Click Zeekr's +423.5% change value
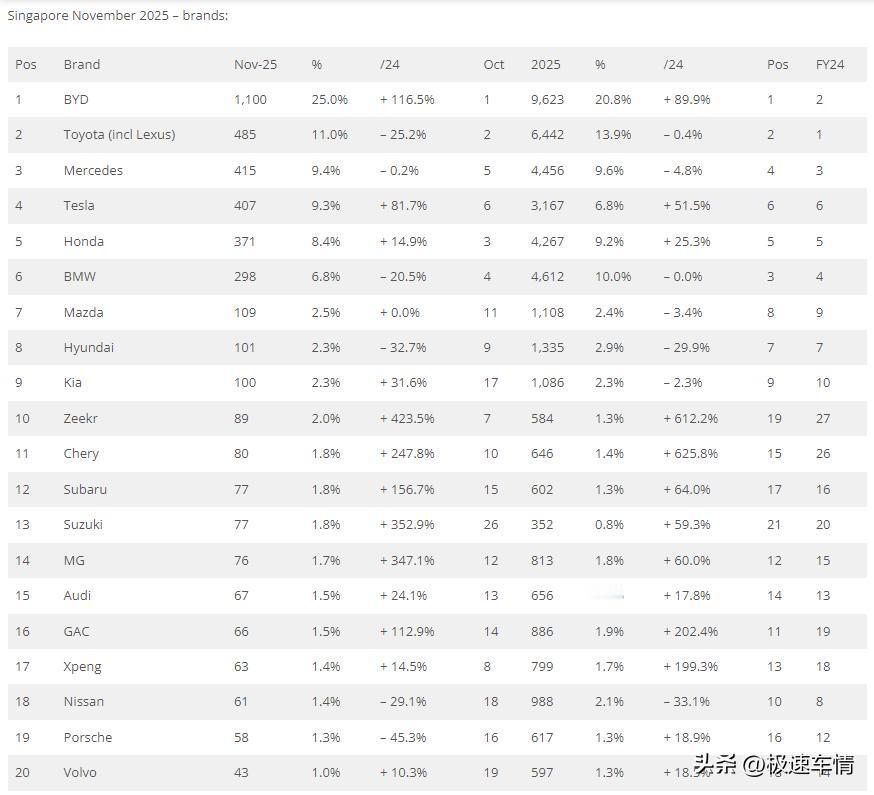Screen dimensions: 874x795 coord(407,419)
